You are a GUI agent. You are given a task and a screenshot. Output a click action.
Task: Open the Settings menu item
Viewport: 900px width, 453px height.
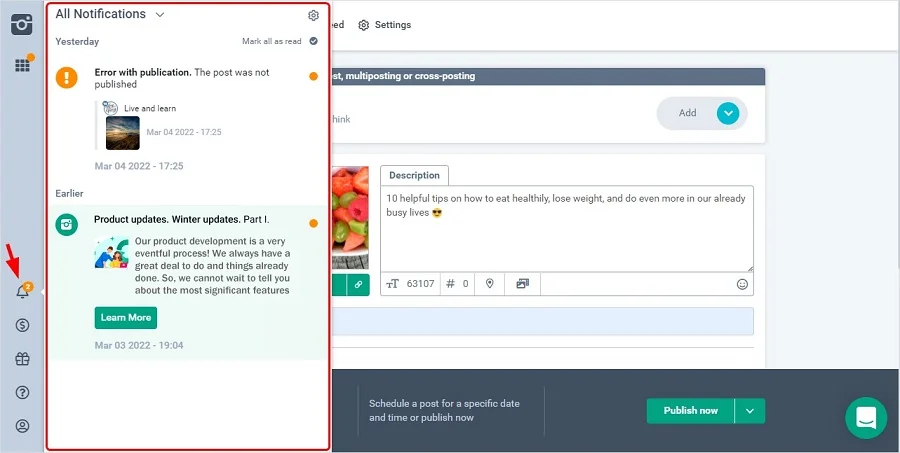tap(385, 25)
